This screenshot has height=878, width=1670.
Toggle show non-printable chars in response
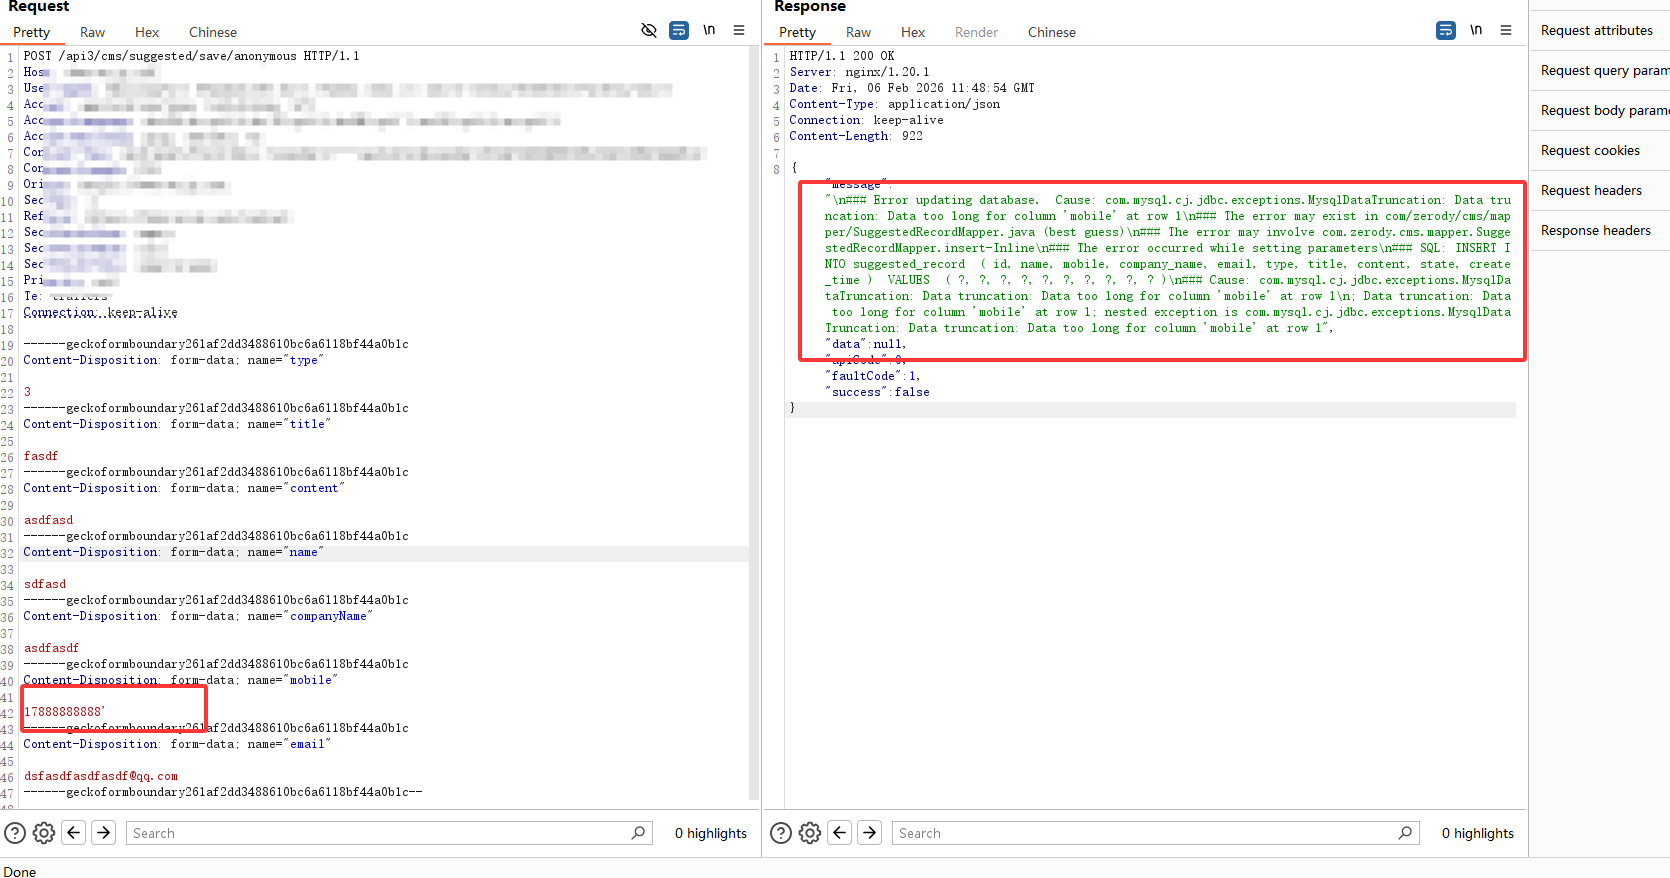1476,31
